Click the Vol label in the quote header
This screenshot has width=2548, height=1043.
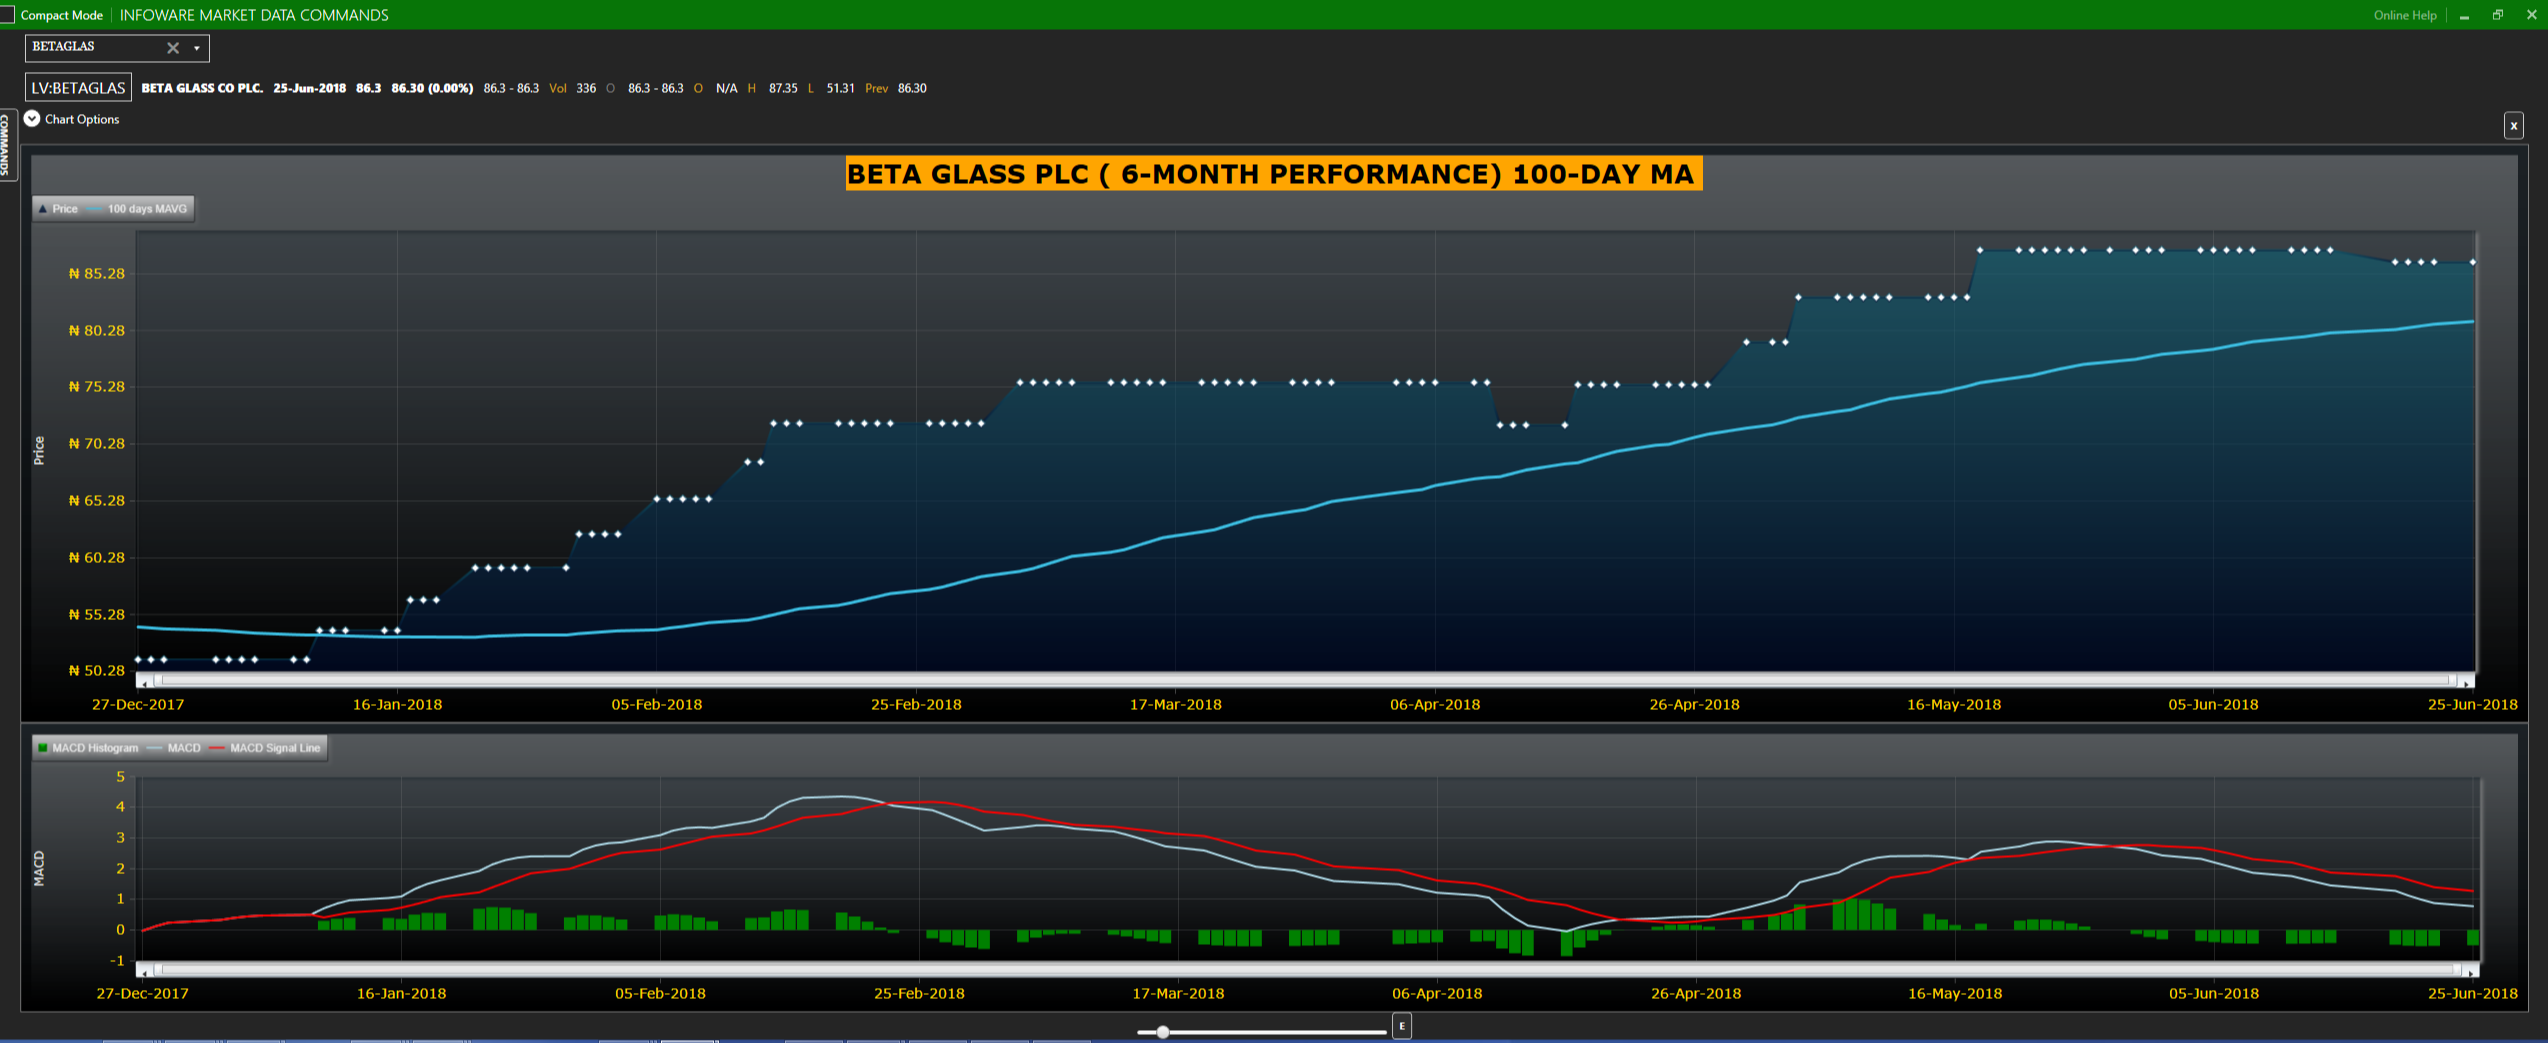click(x=558, y=88)
